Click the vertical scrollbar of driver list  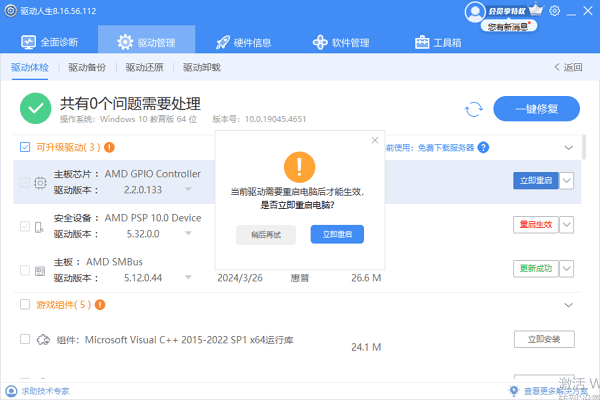(x=584, y=147)
